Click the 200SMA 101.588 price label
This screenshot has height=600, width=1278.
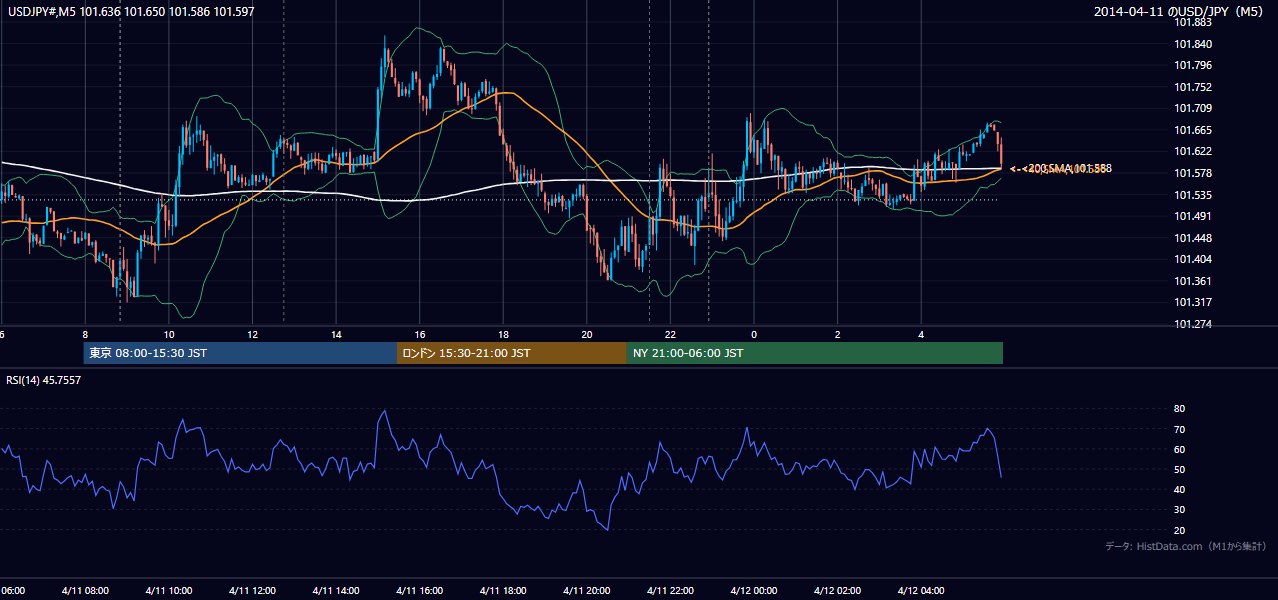pos(1068,168)
